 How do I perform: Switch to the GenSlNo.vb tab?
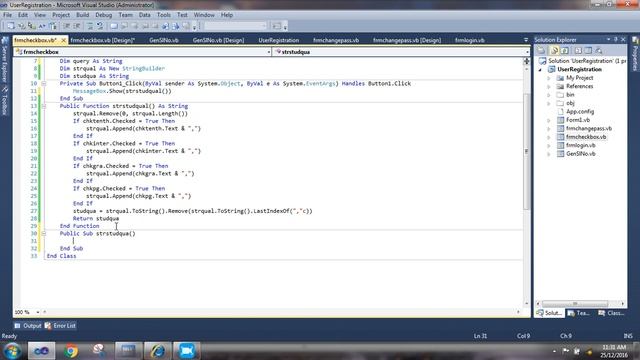pyautogui.click(x=164, y=40)
